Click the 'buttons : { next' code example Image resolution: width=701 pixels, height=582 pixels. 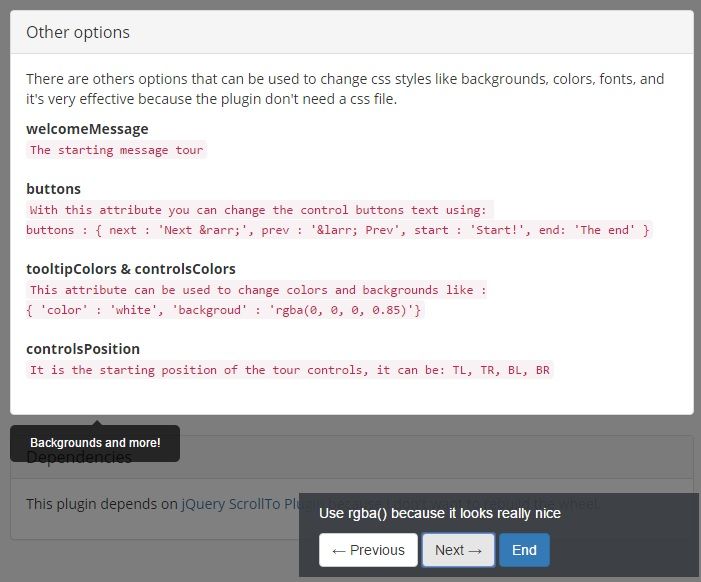338,230
